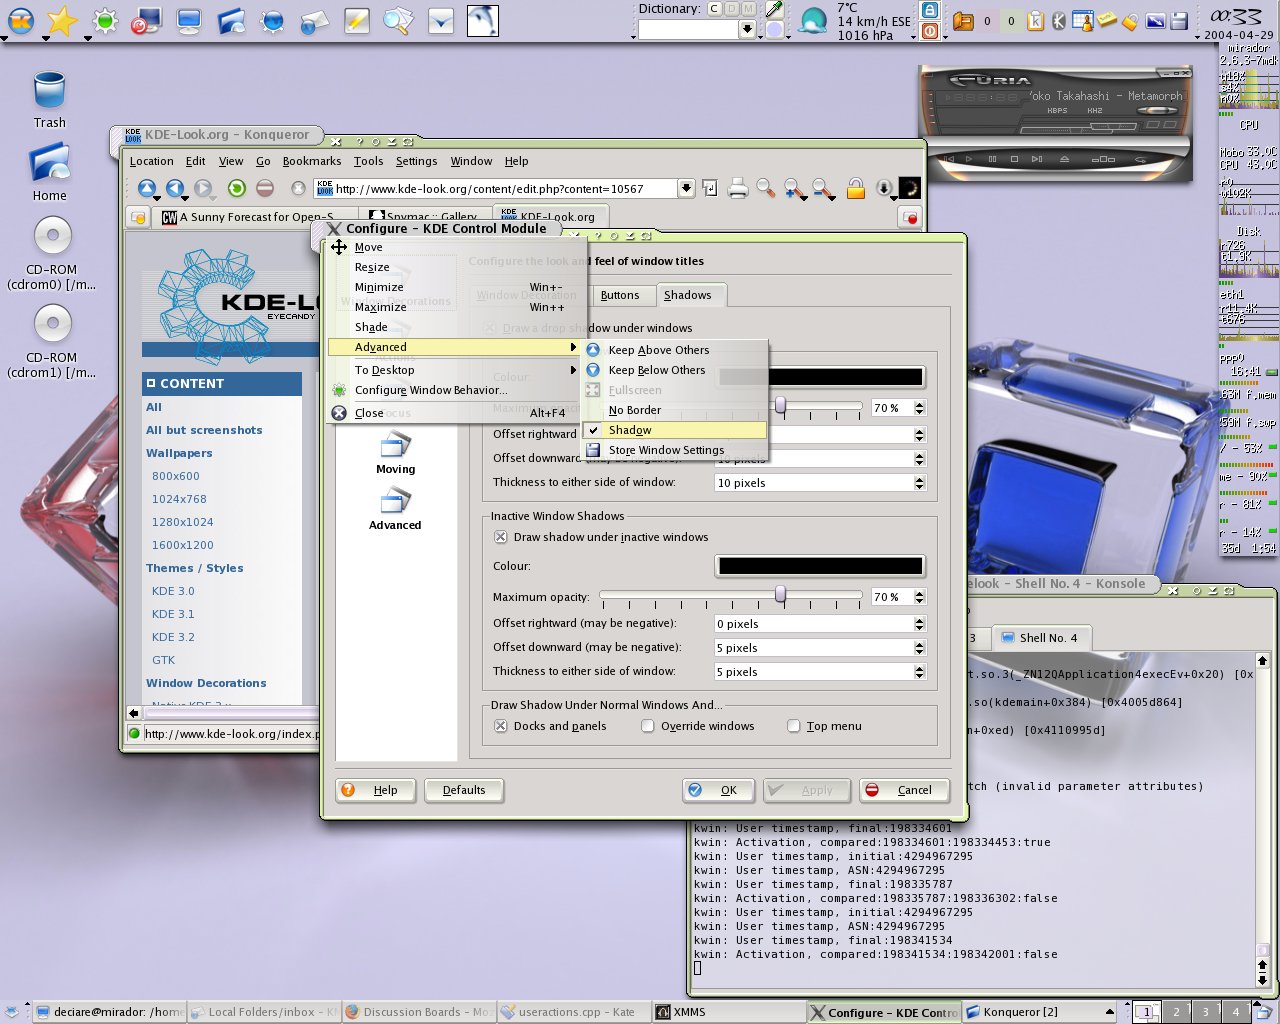Print the page using the printer icon
Viewport: 1280px width, 1024px height.
738,188
